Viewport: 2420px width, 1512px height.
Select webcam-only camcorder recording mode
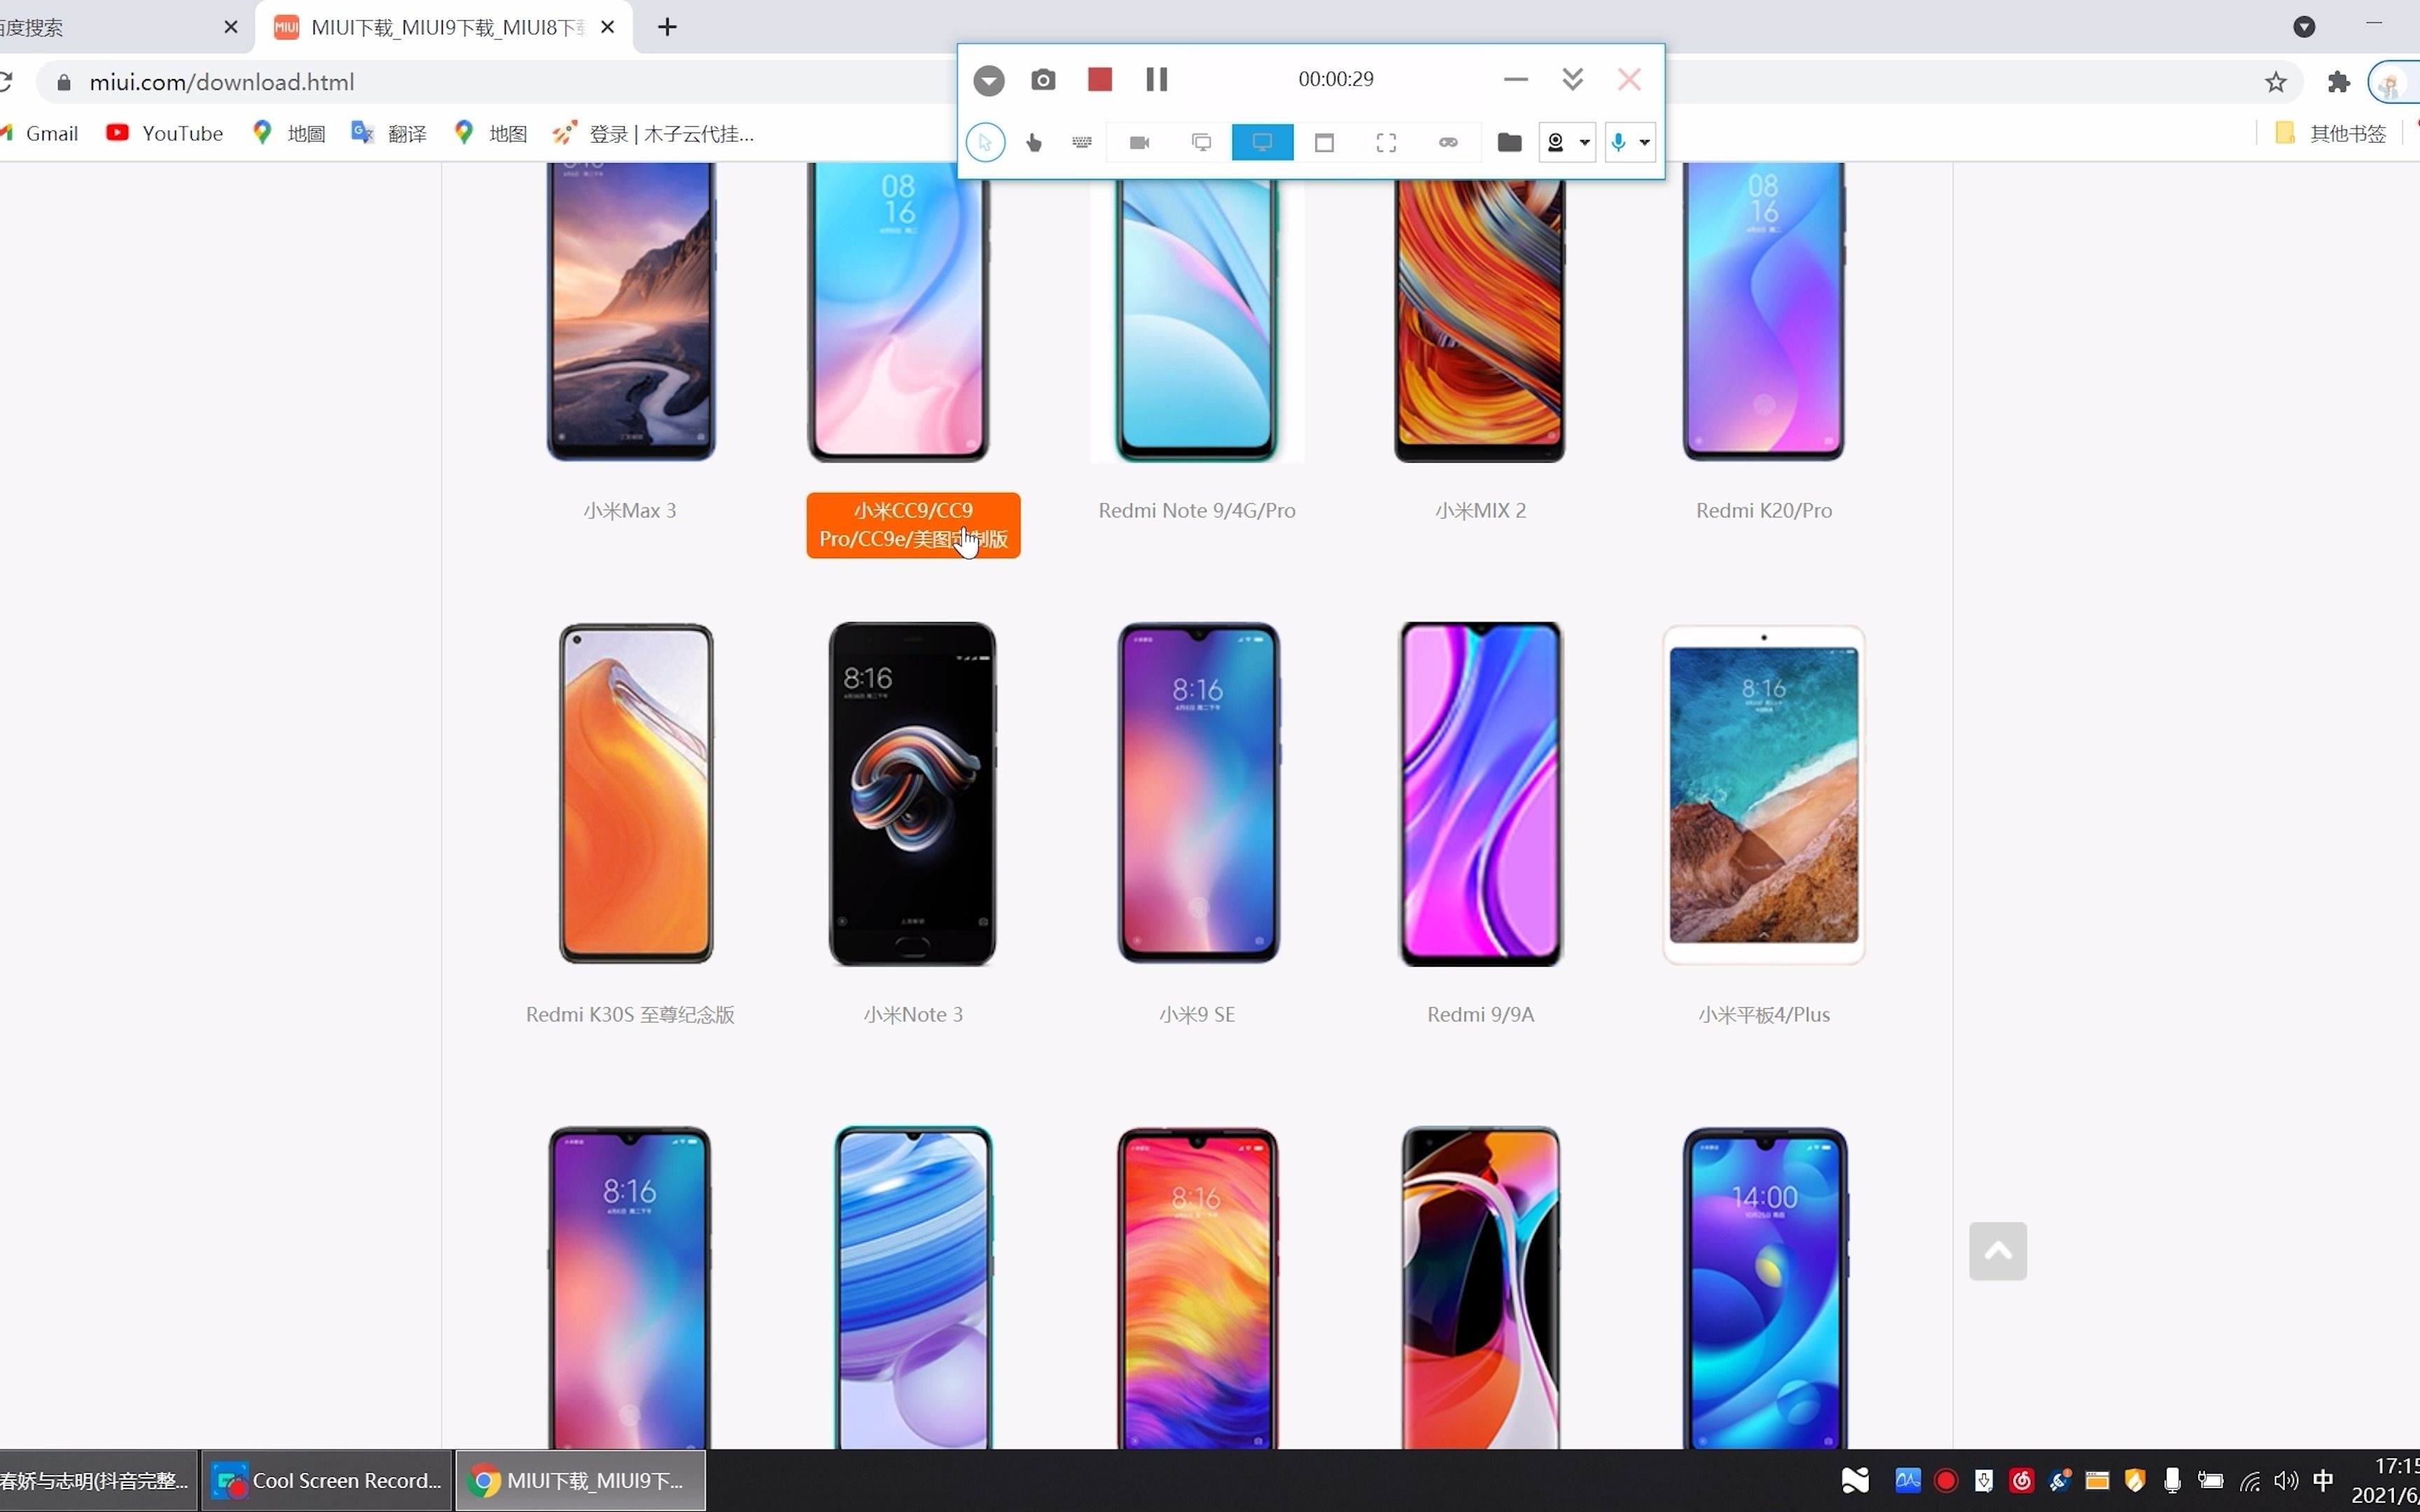point(1139,143)
